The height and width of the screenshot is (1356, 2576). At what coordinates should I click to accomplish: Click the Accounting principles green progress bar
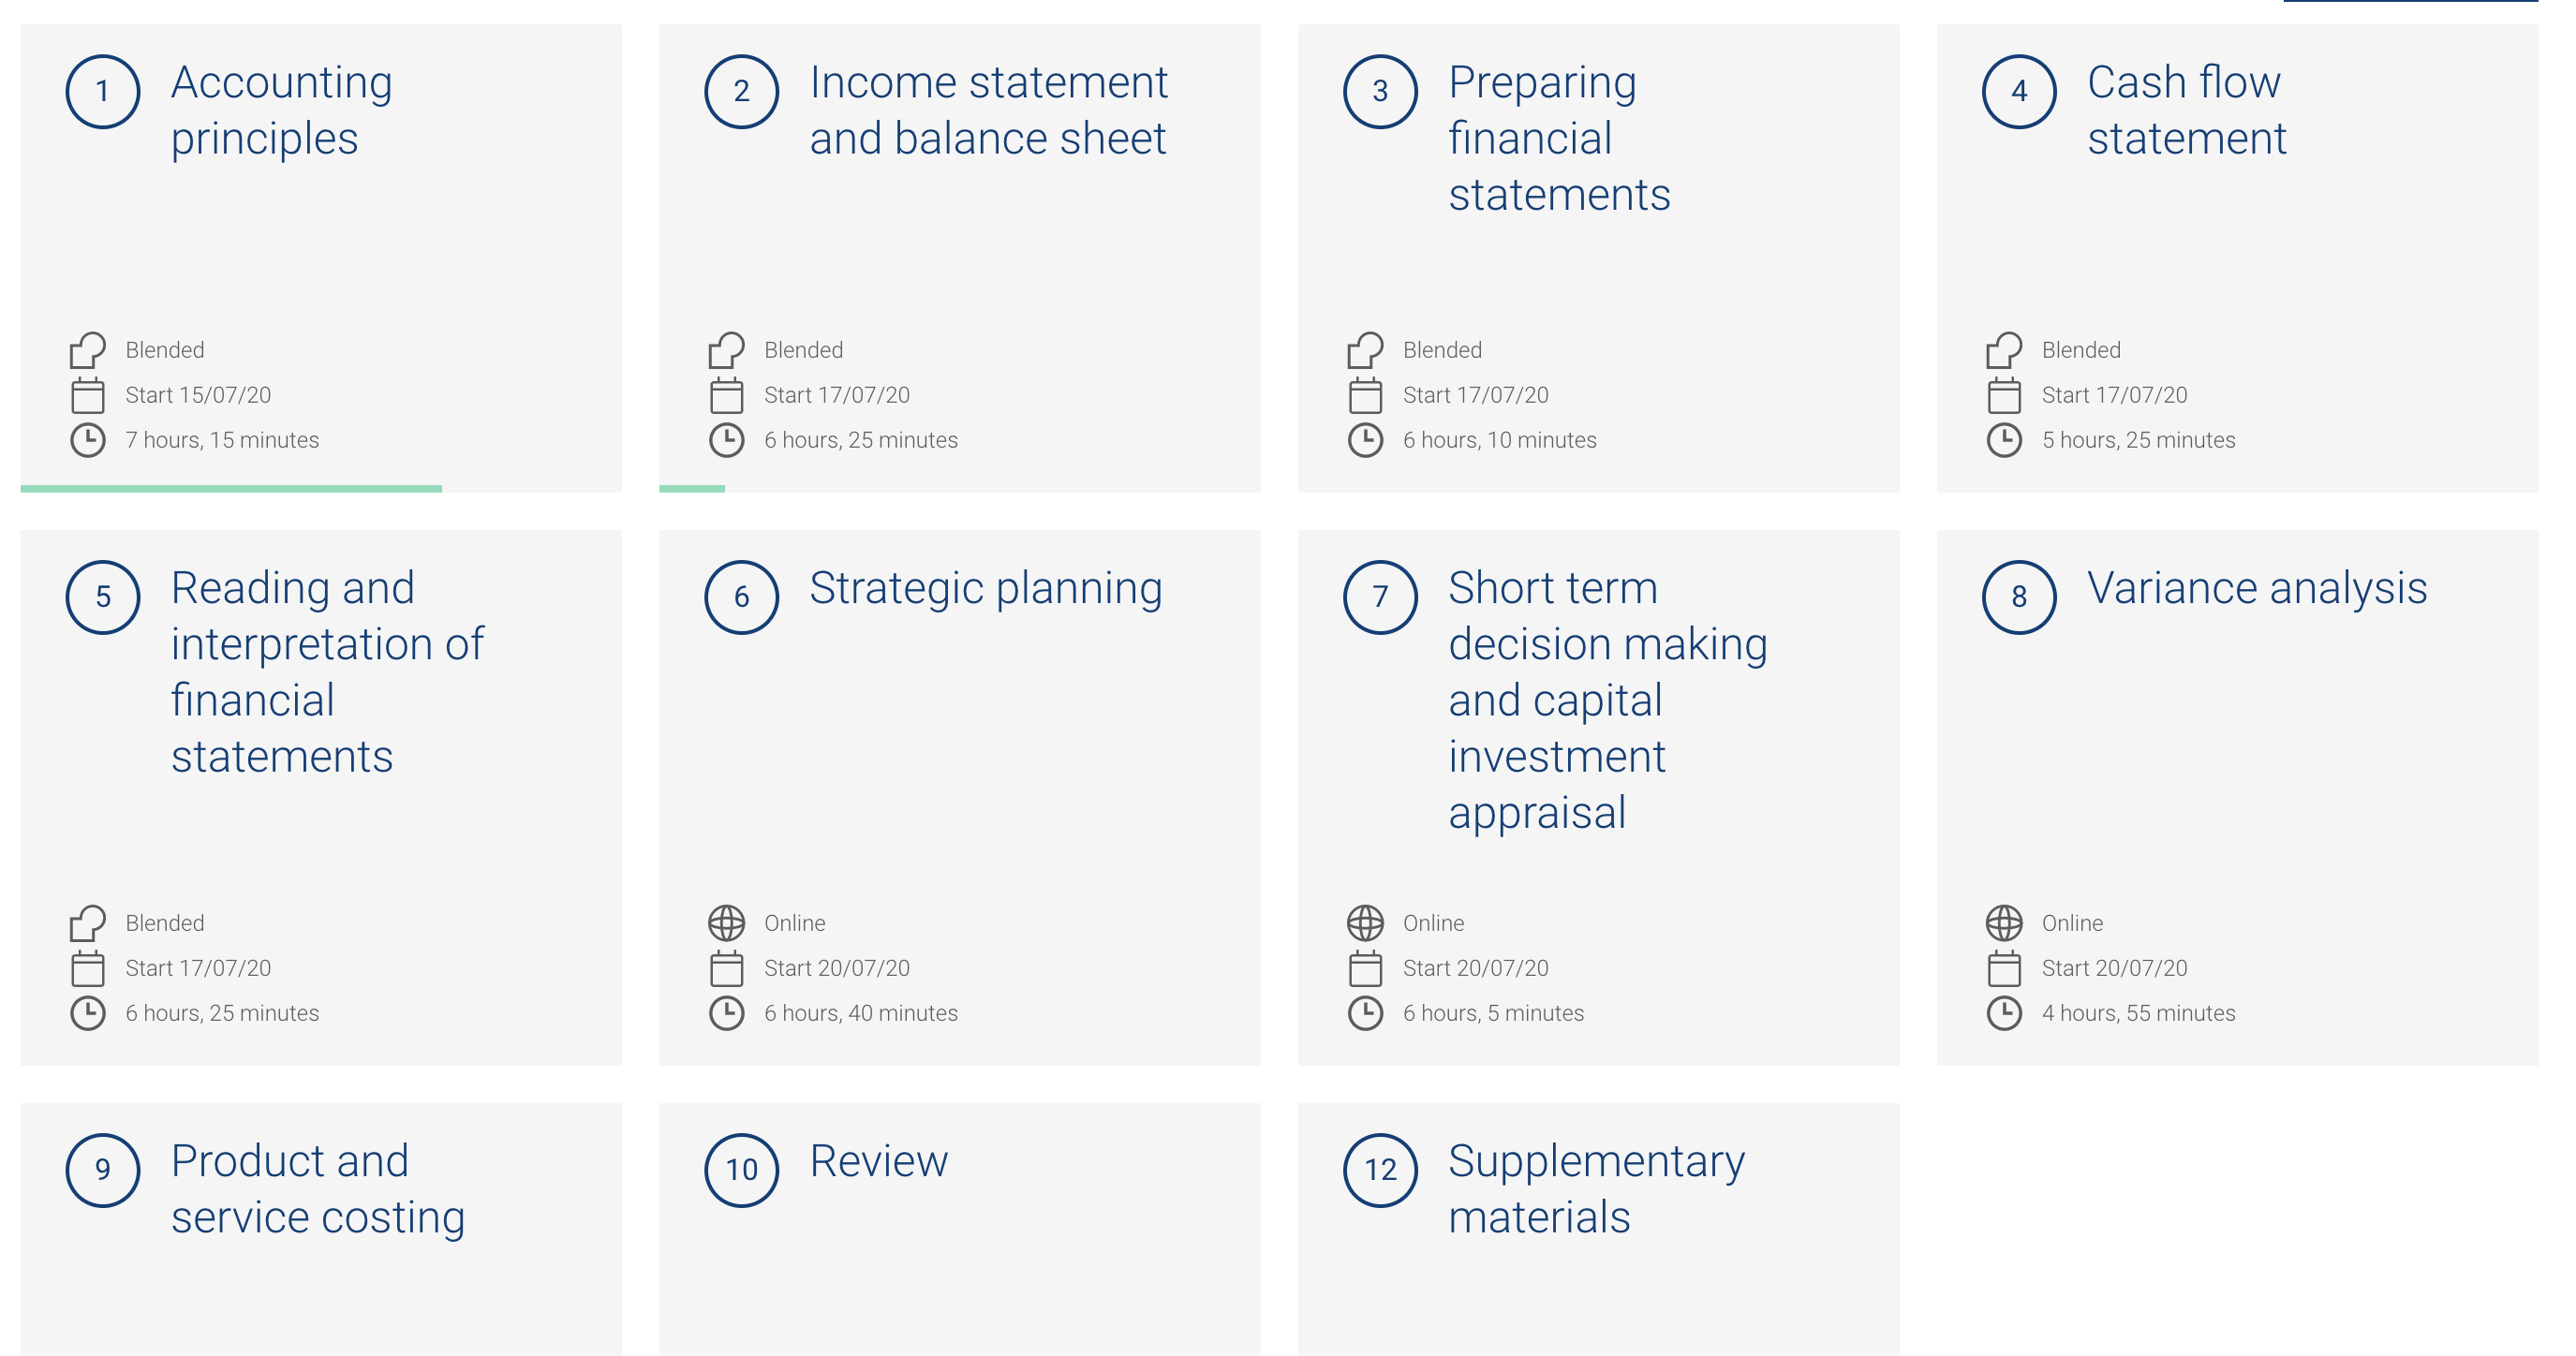point(231,488)
